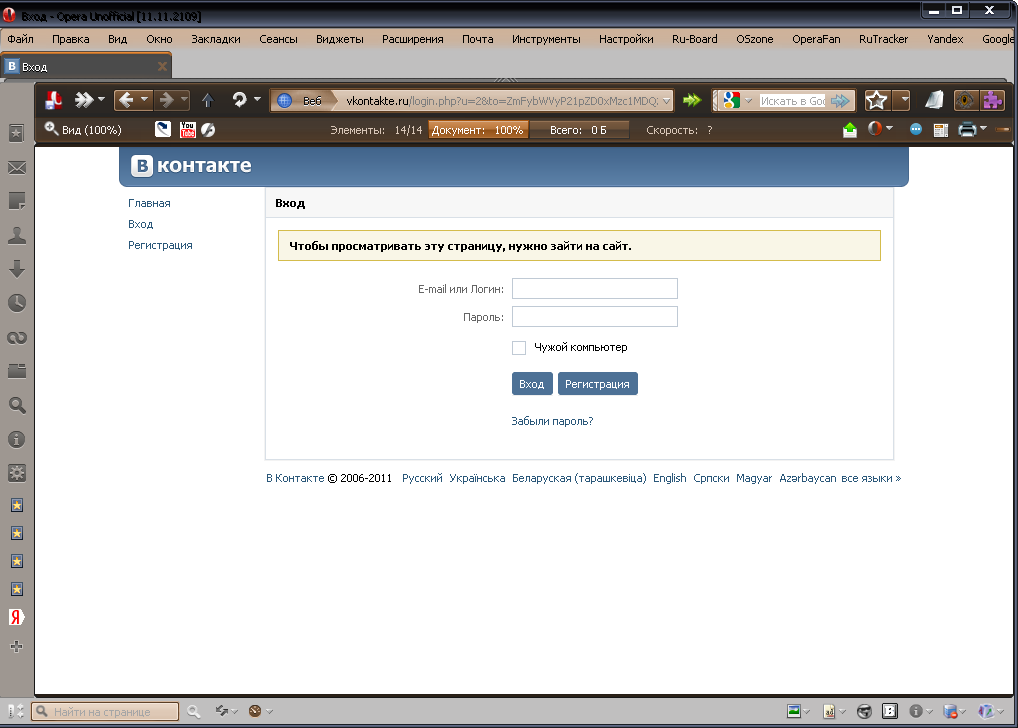Screen dimensions: 1018x728
Task: Open the back button history dropdown
Action: pyautogui.click(x=144, y=99)
